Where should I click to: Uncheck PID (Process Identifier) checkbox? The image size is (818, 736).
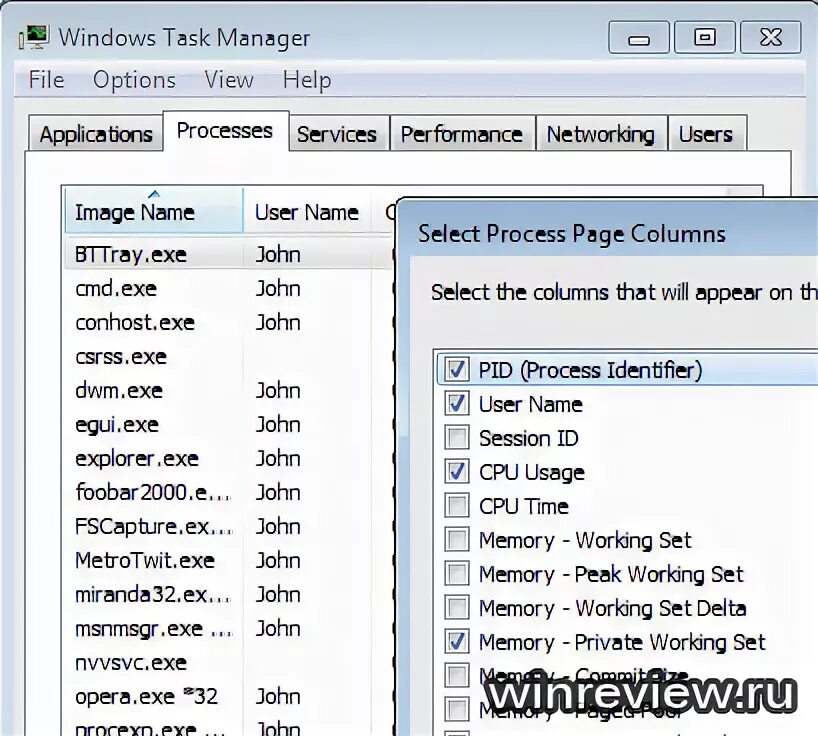click(x=457, y=370)
